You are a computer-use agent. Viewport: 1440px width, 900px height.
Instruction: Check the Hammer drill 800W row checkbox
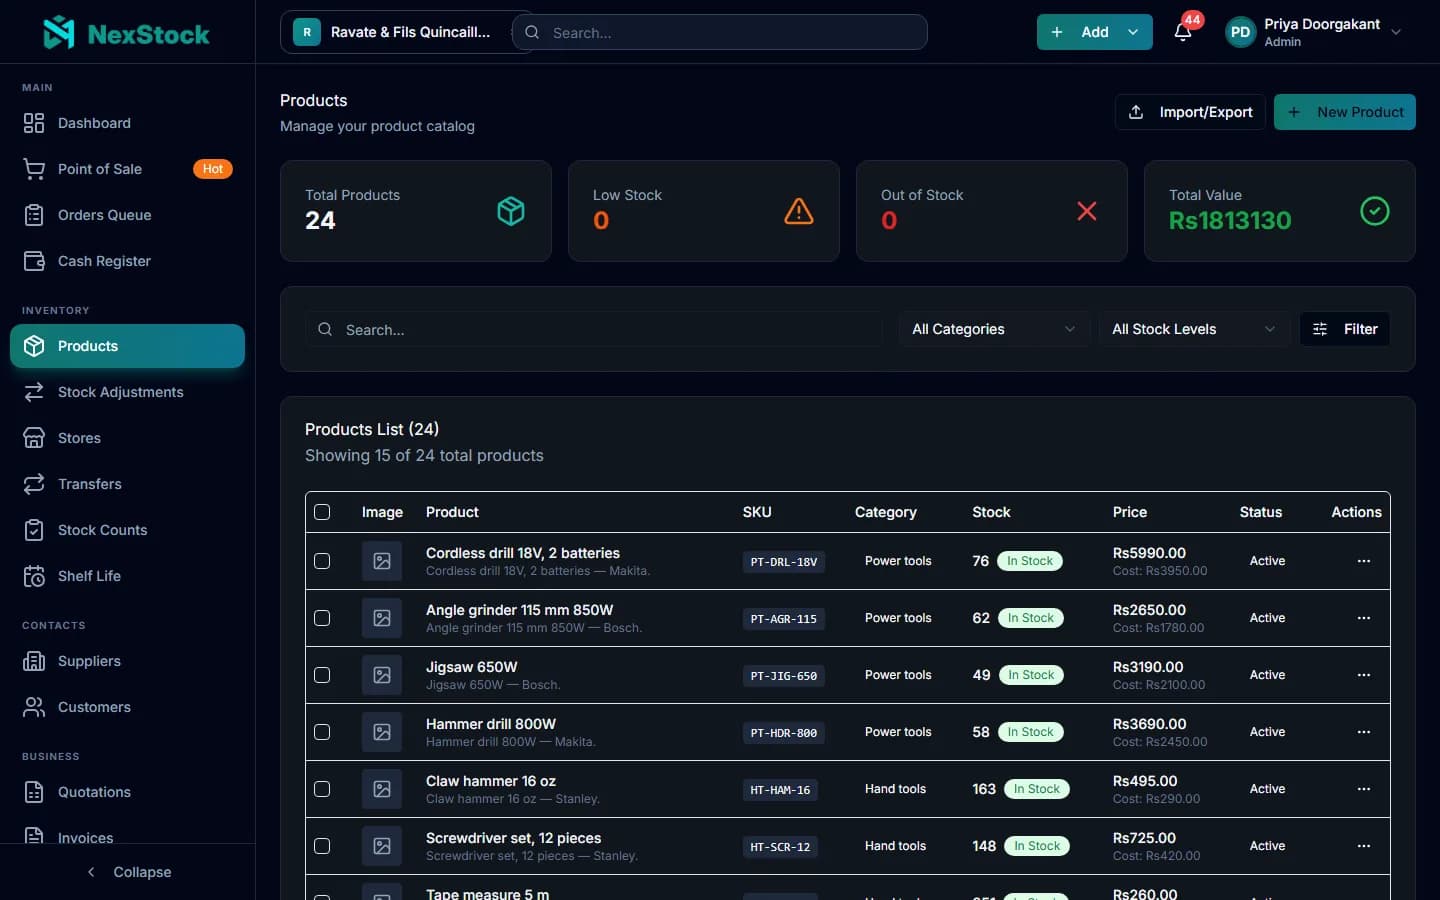322,732
